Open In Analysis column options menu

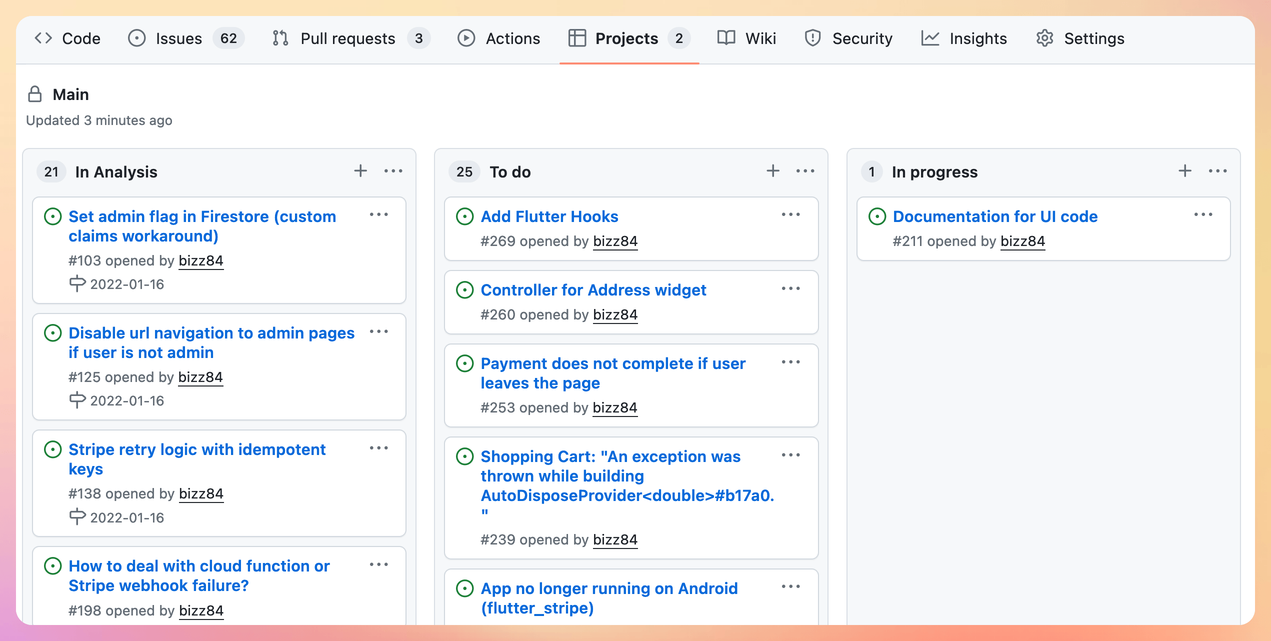pos(394,171)
